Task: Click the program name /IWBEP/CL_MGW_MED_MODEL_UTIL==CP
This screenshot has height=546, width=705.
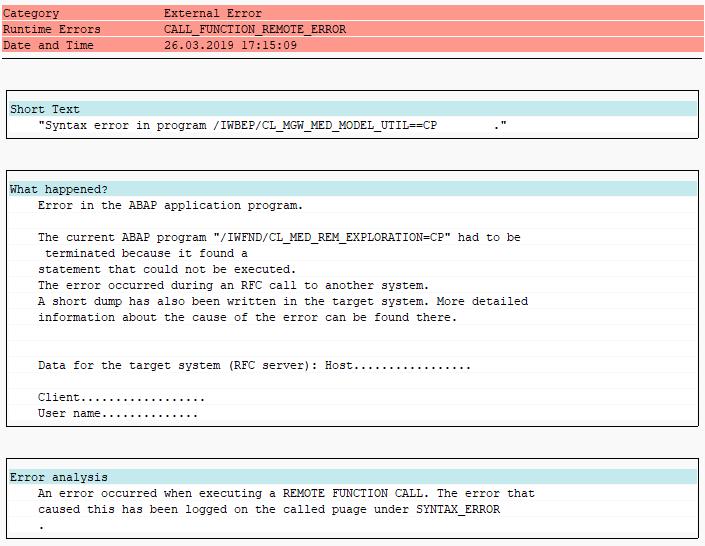Action: tap(325, 125)
